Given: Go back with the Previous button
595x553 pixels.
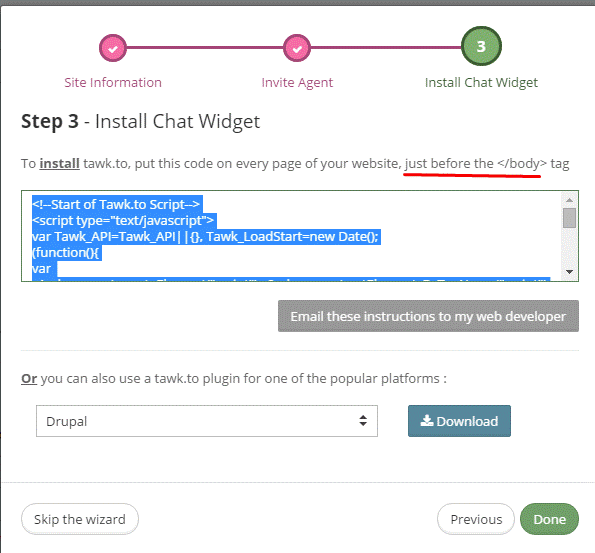Looking at the screenshot, I should click(x=476, y=519).
